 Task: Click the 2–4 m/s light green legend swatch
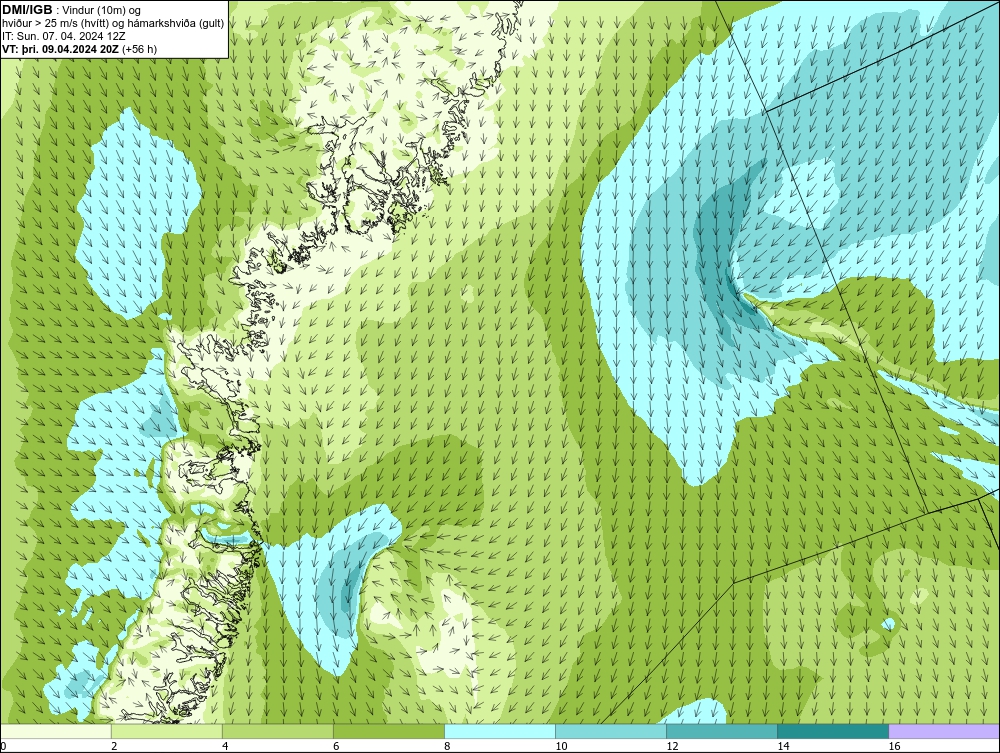(167, 731)
